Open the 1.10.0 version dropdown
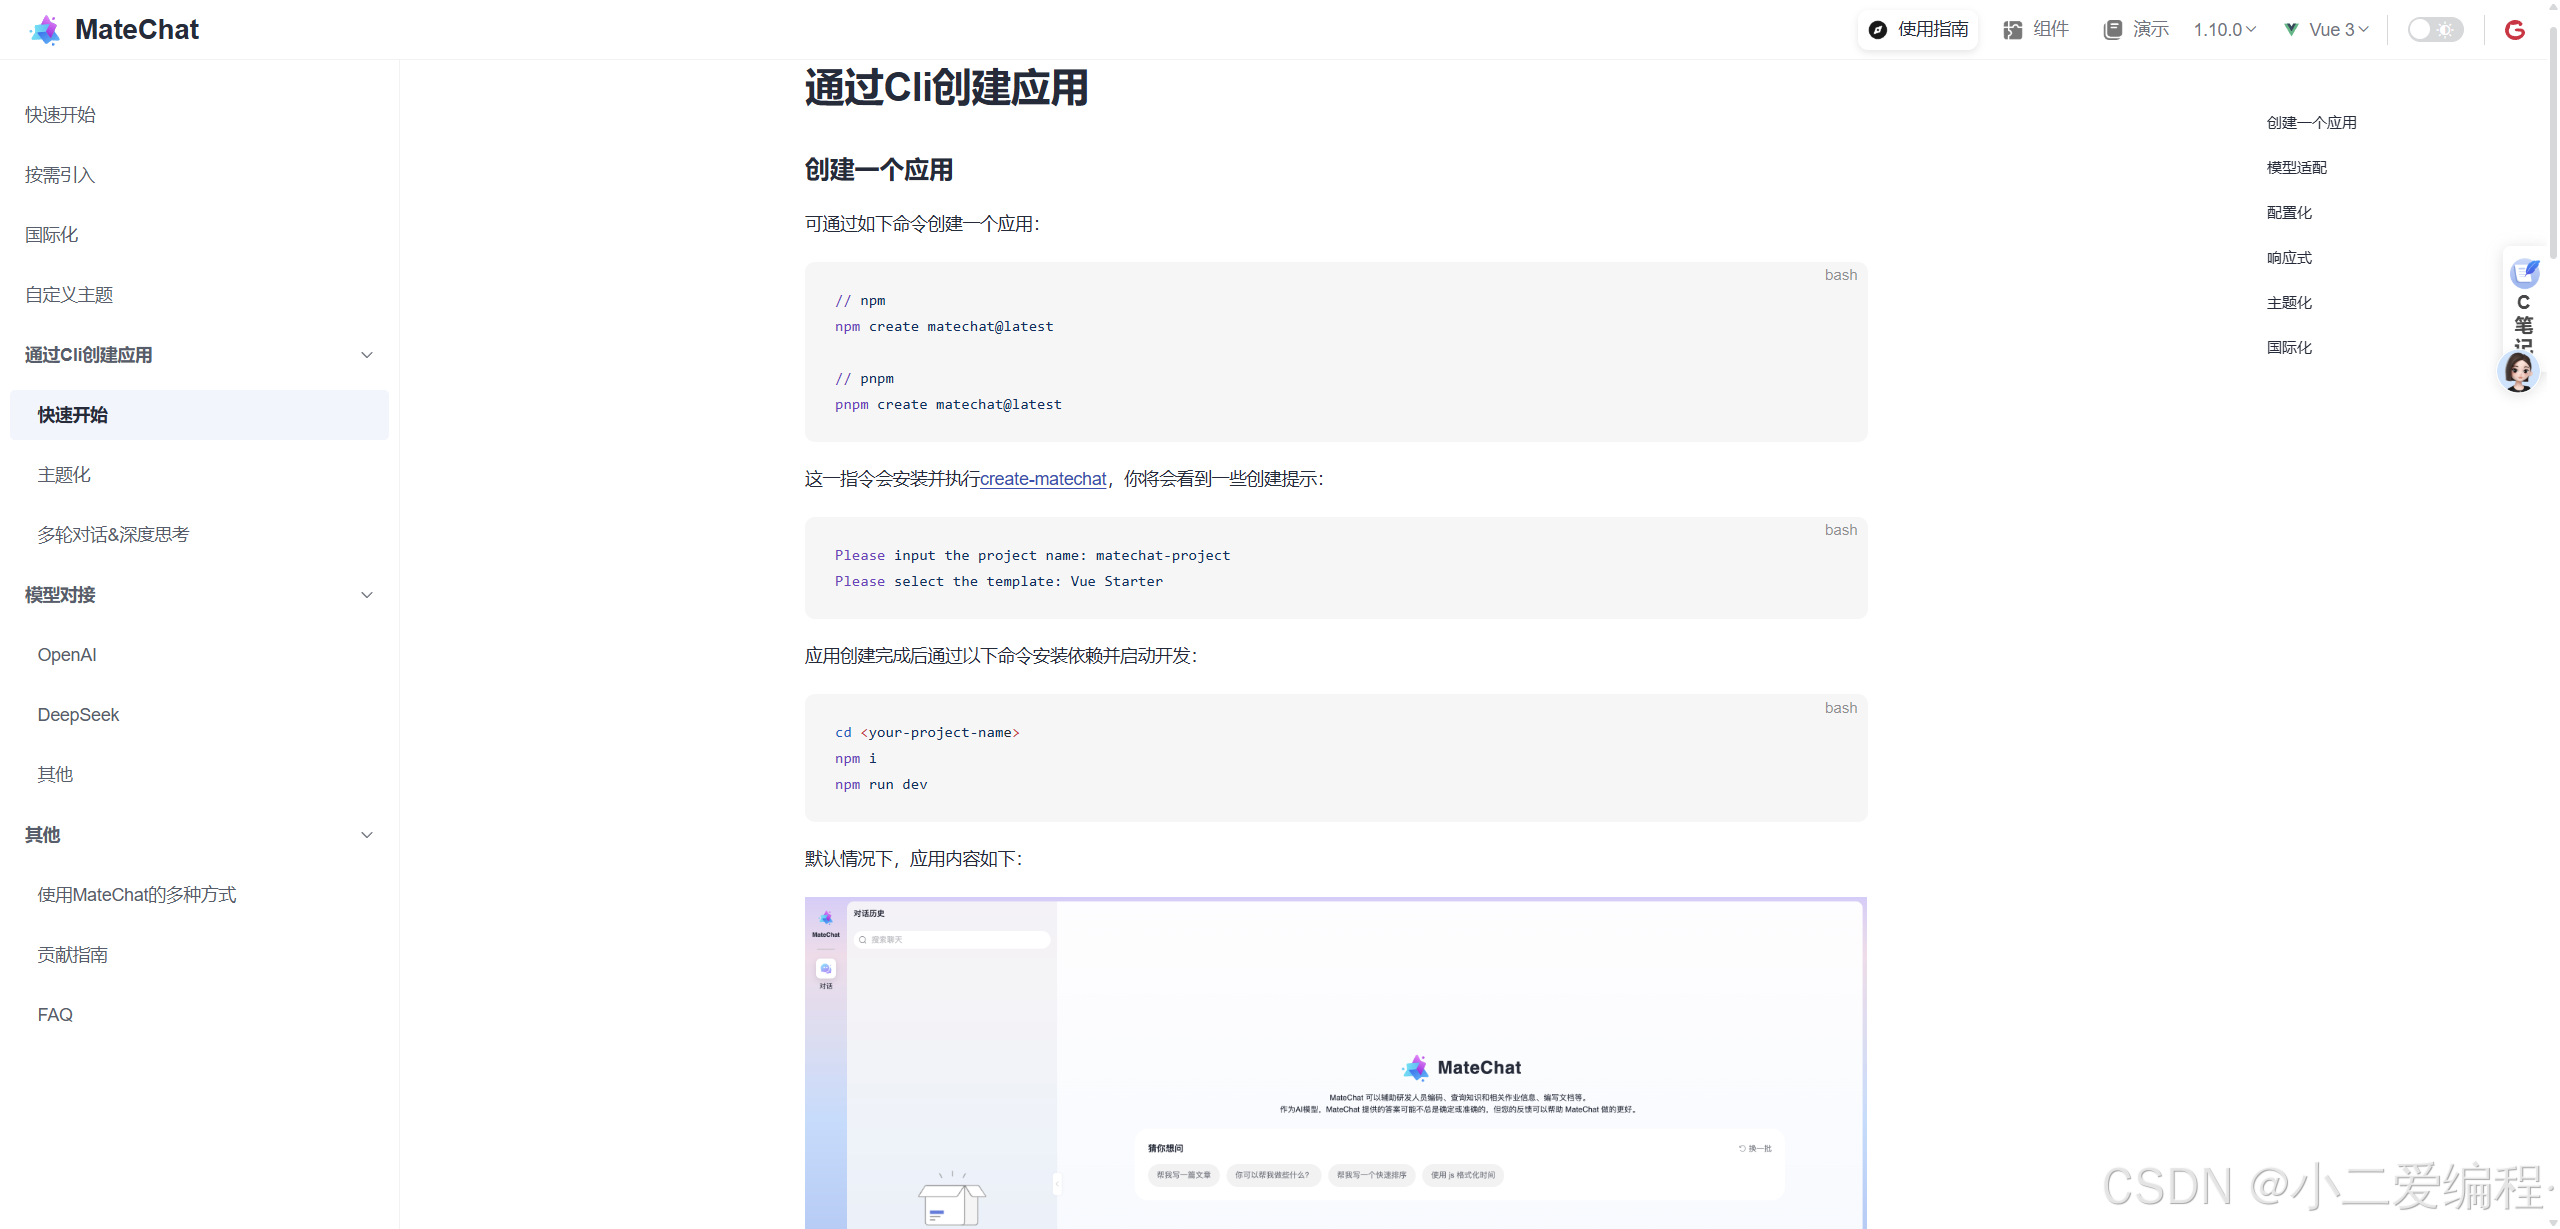The width and height of the screenshot is (2560, 1229). 2224,30
